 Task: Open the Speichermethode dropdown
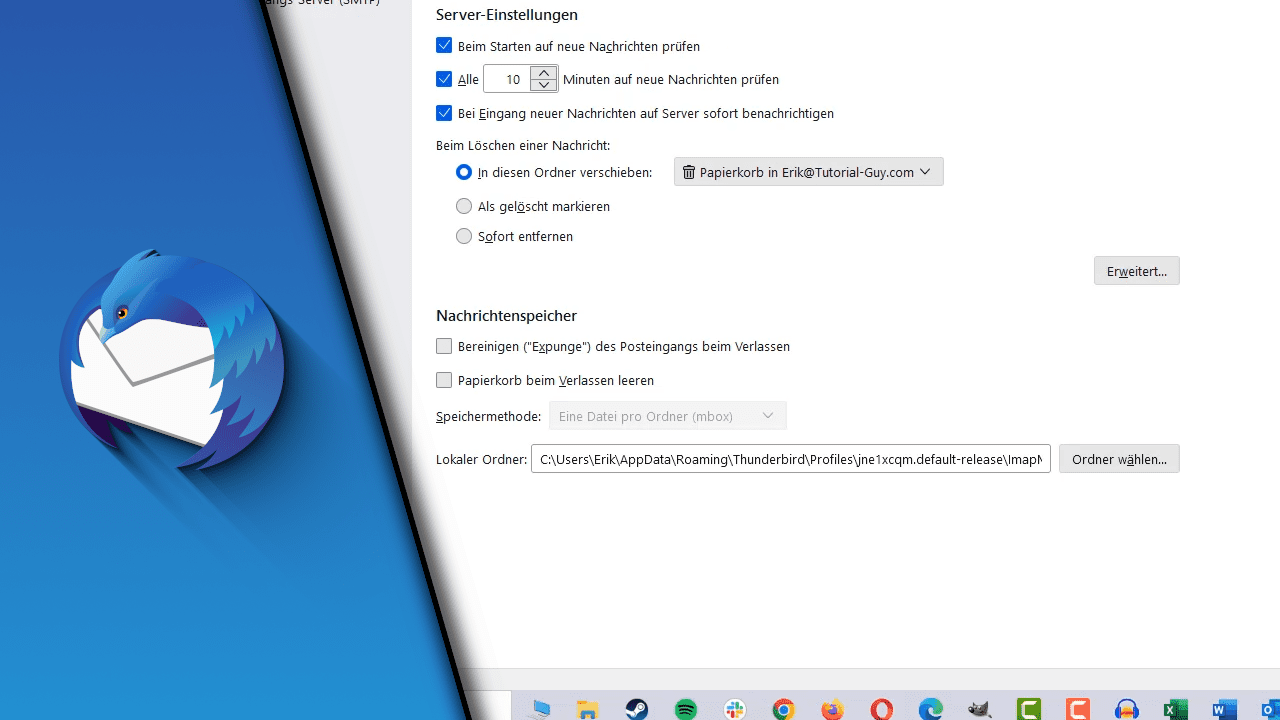point(667,415)
